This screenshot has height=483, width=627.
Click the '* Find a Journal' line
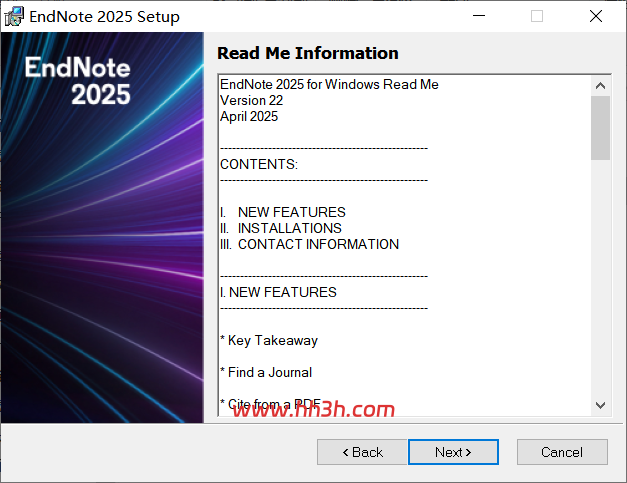pyautogui.click(x=266, y=372)
